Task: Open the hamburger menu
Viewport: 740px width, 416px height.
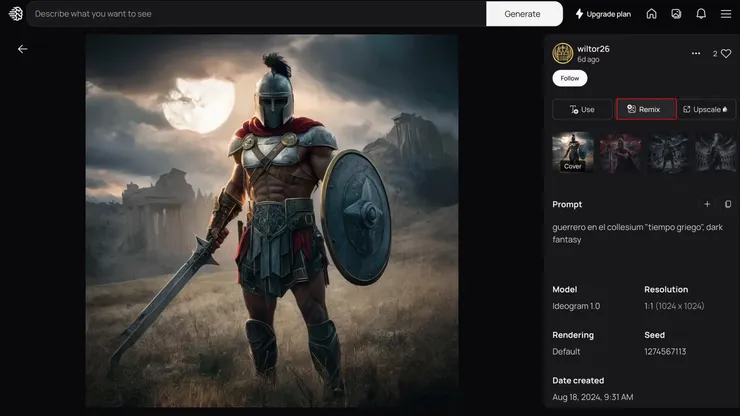Action: point(726,14)
